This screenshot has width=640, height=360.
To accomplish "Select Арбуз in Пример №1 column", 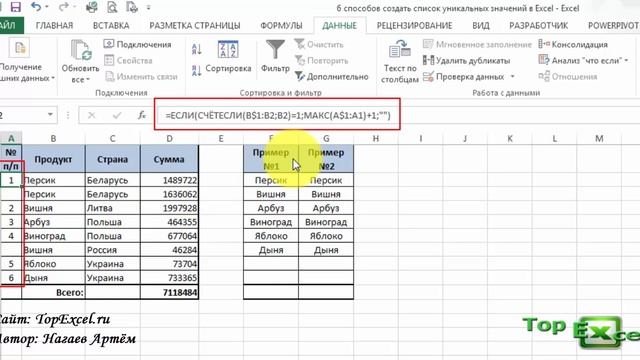I will click(271, 208).
